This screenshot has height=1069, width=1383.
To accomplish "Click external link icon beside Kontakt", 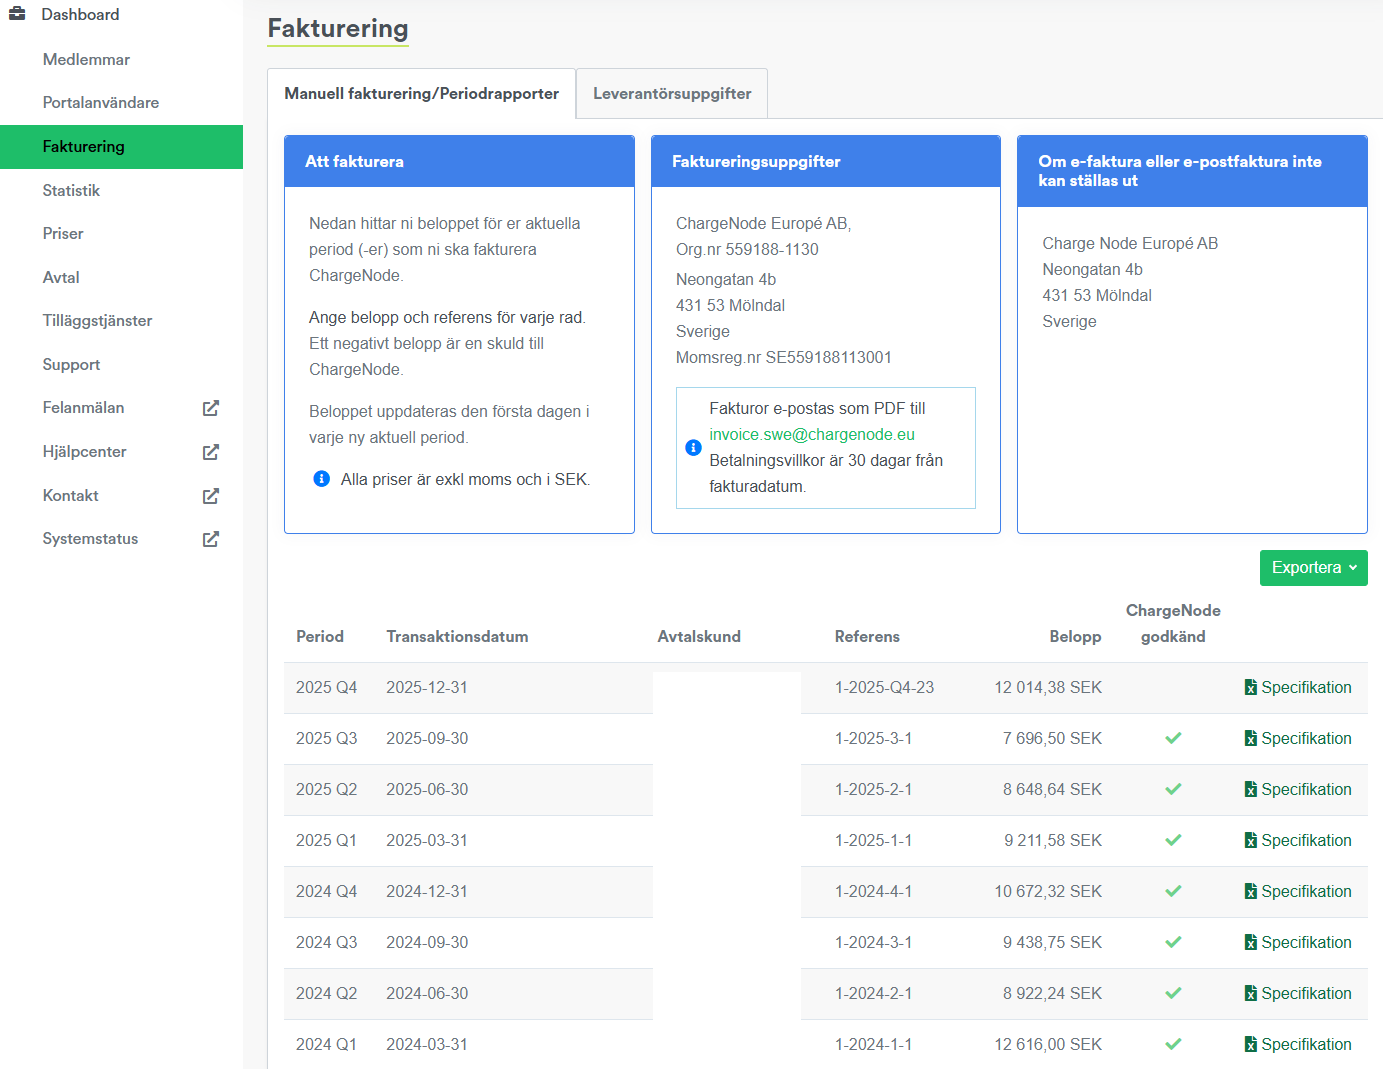I will click(210, 496).
